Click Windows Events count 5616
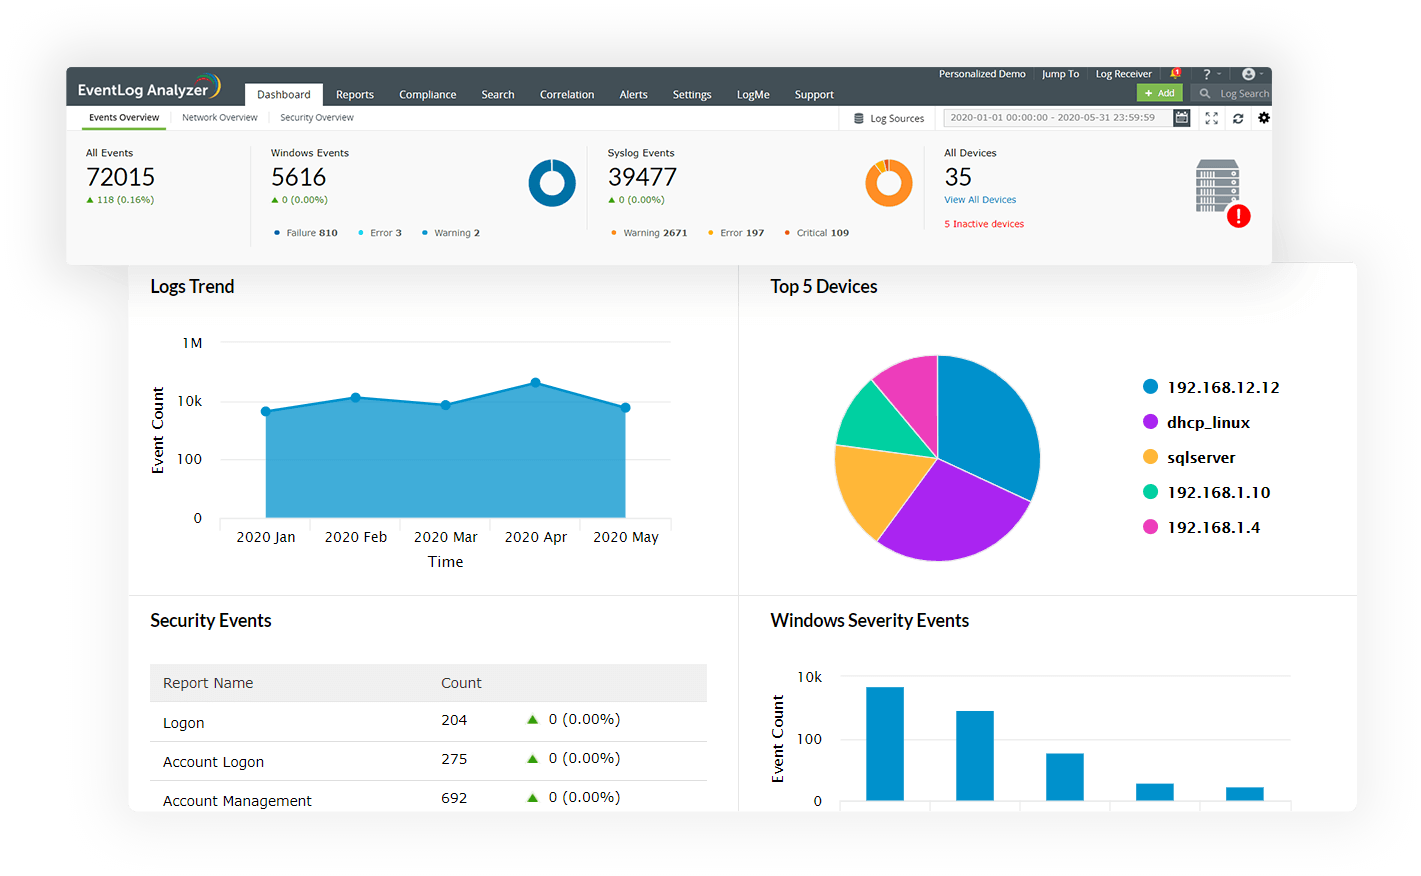The width and height of the screenshot is (1421, 876). (299, 177)
